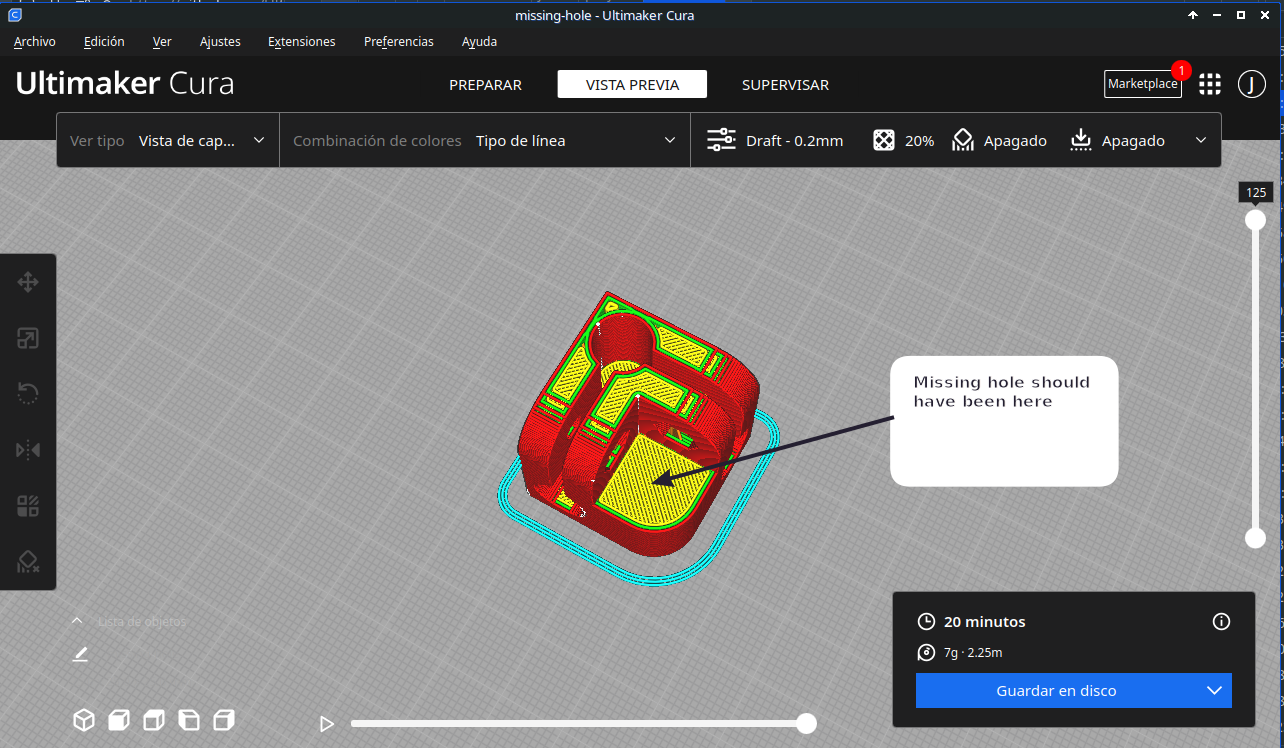The width and height of the screenshot is (1284, 748).
Task: Switch to the SUPERVISAR stage tab
Action: point(785,85)
